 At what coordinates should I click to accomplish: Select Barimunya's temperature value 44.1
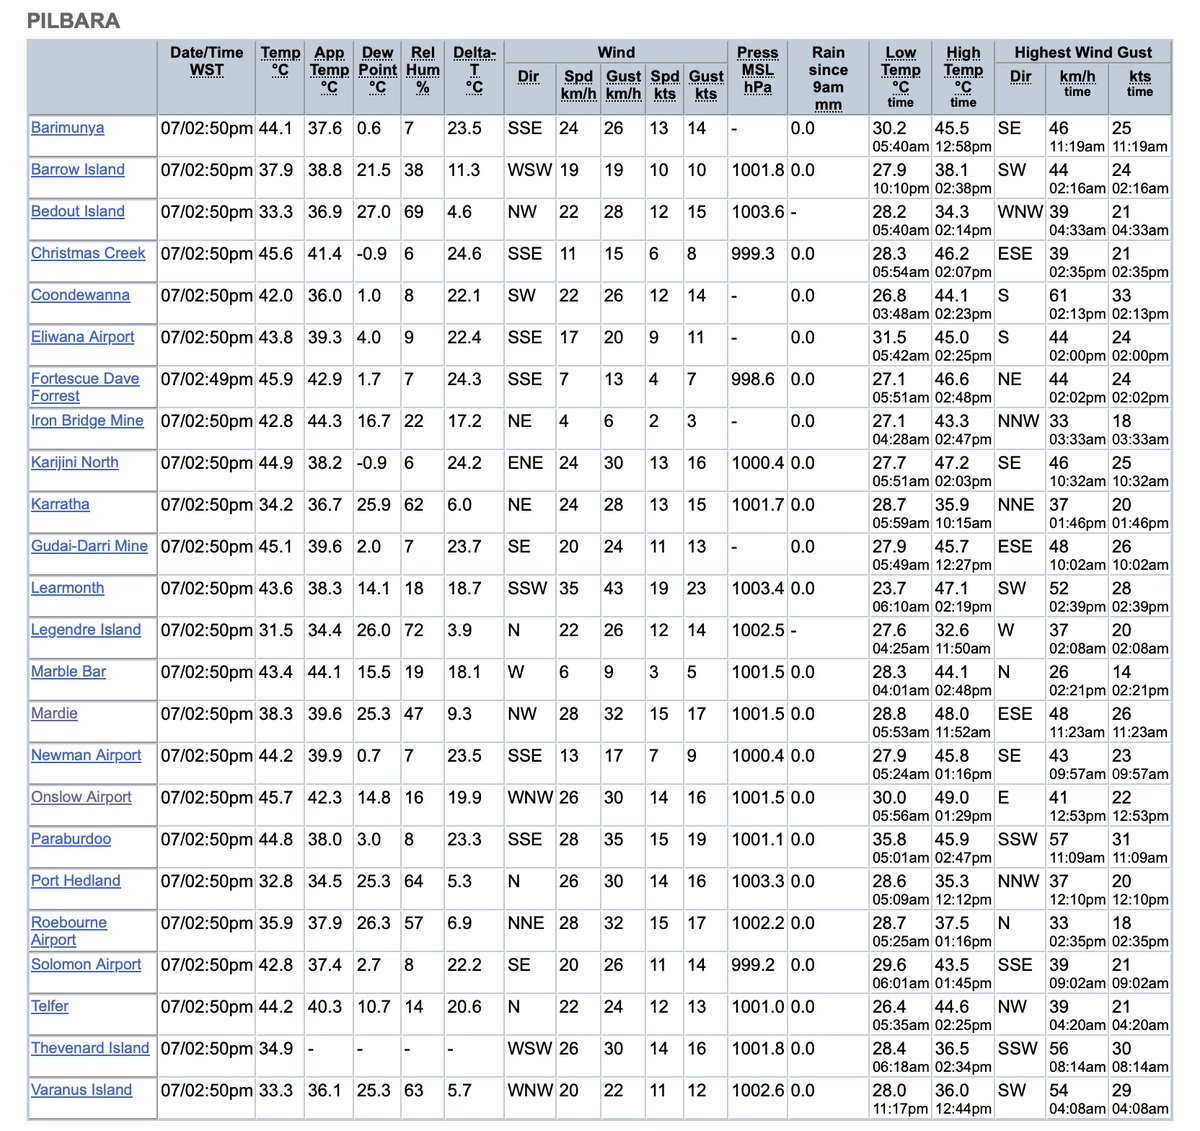click(x=276, y=128)
